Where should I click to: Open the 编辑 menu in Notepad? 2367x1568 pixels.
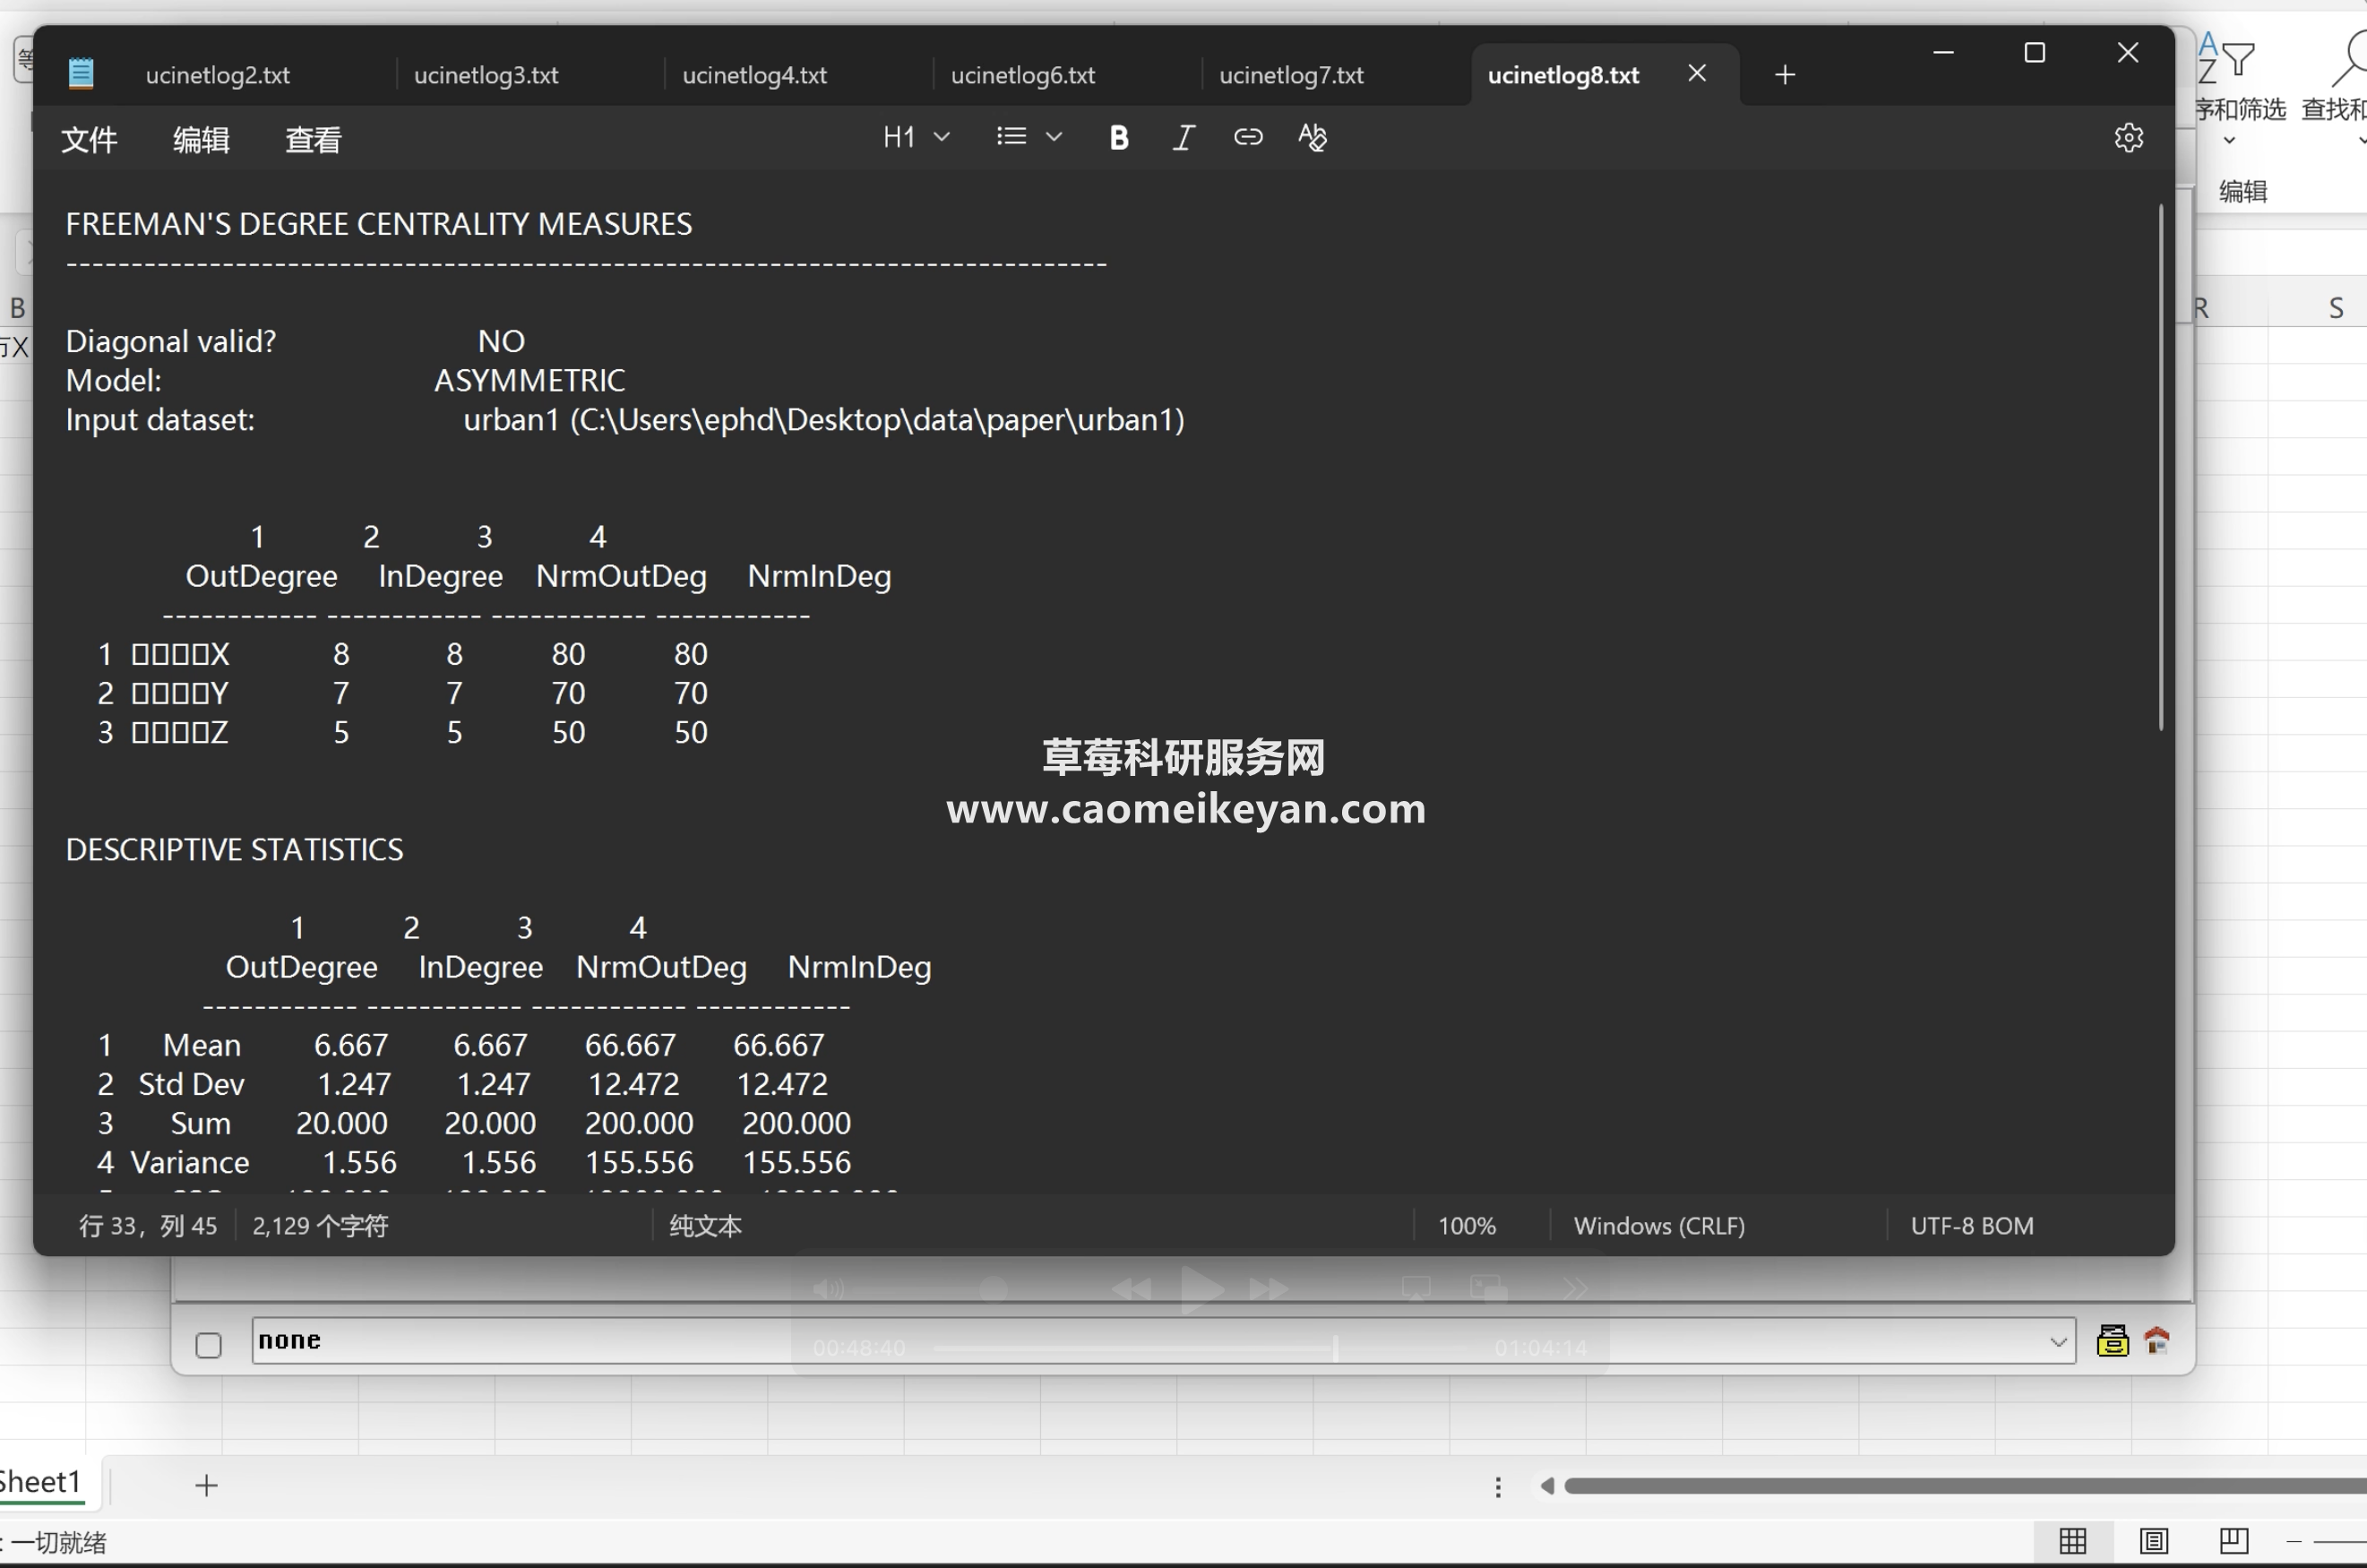tap(201, 140)
